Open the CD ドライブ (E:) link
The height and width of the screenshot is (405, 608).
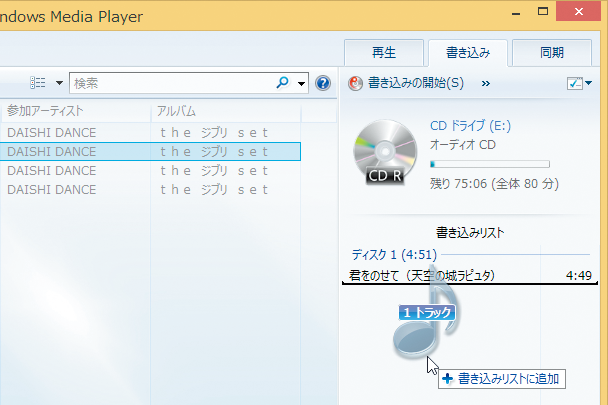(x=470, y=126)
